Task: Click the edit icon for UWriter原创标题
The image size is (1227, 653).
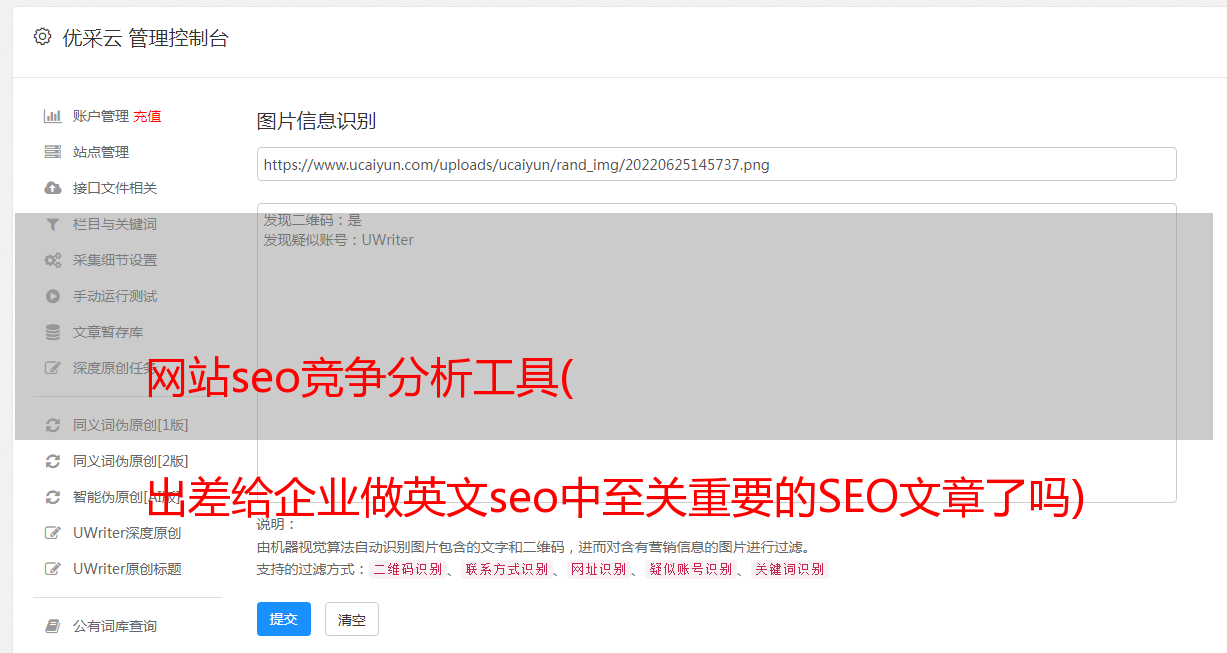Action: 53,569
